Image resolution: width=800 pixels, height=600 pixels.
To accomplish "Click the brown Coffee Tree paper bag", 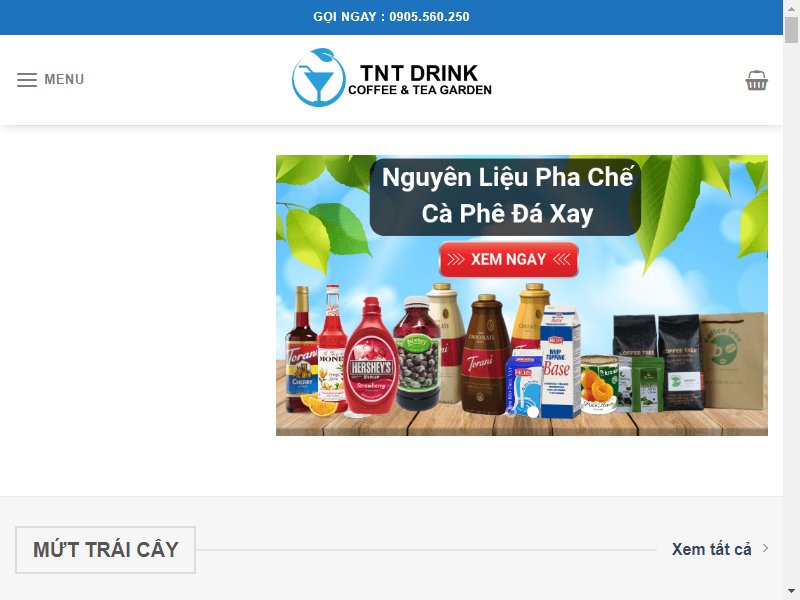I will (x=733, y=361).
